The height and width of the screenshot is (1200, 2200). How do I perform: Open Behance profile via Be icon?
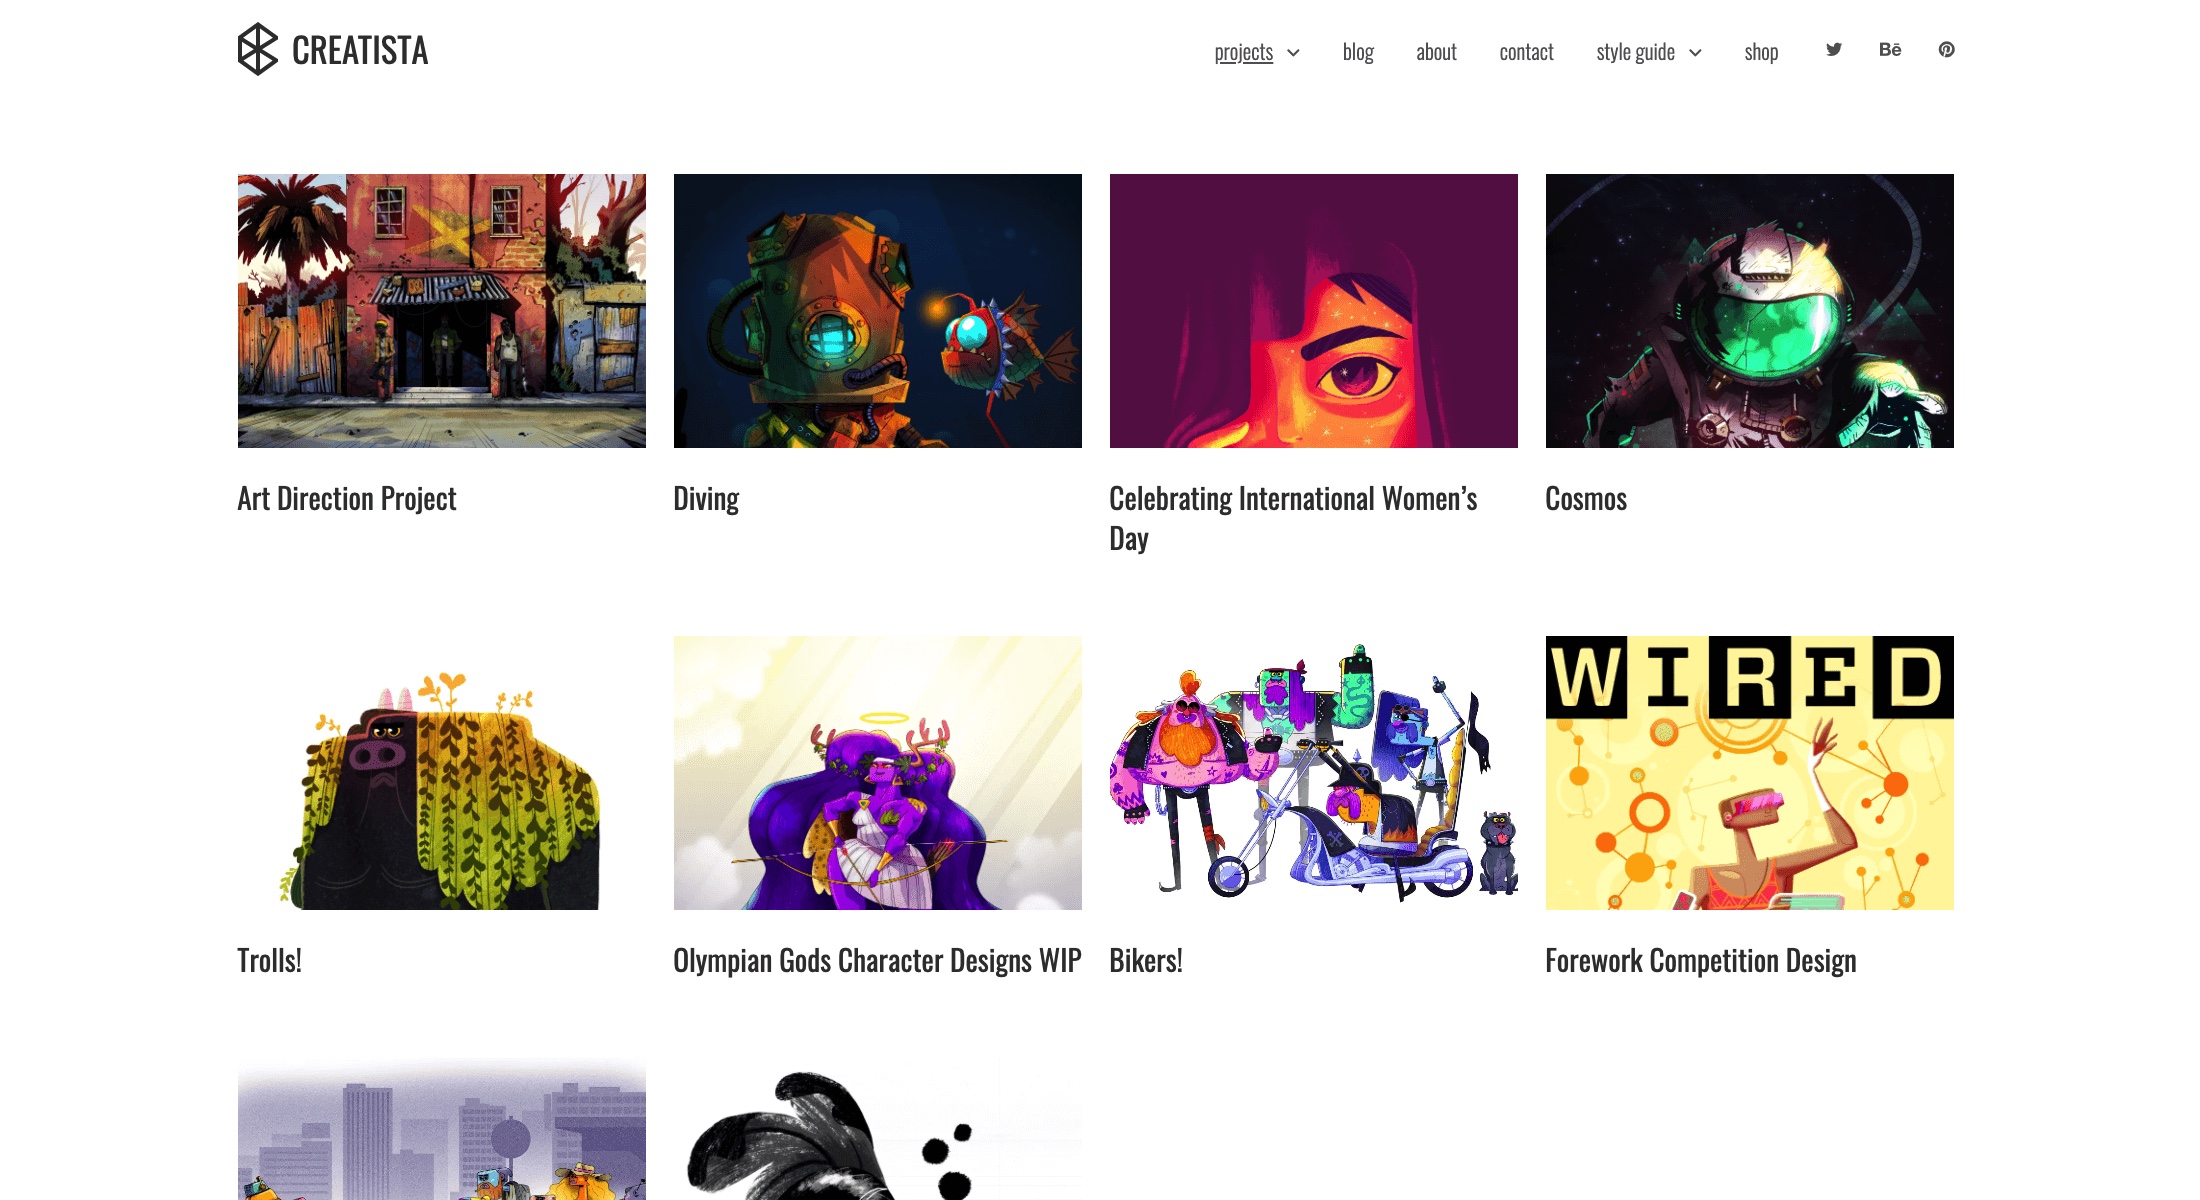tap(1891, 49)
